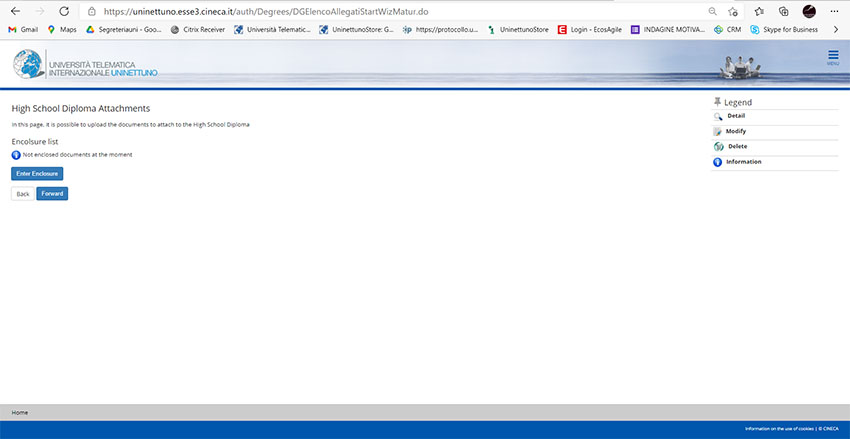Click the blue Information icon in Legend
The image size is (850, 439).
tap(718, 162)
